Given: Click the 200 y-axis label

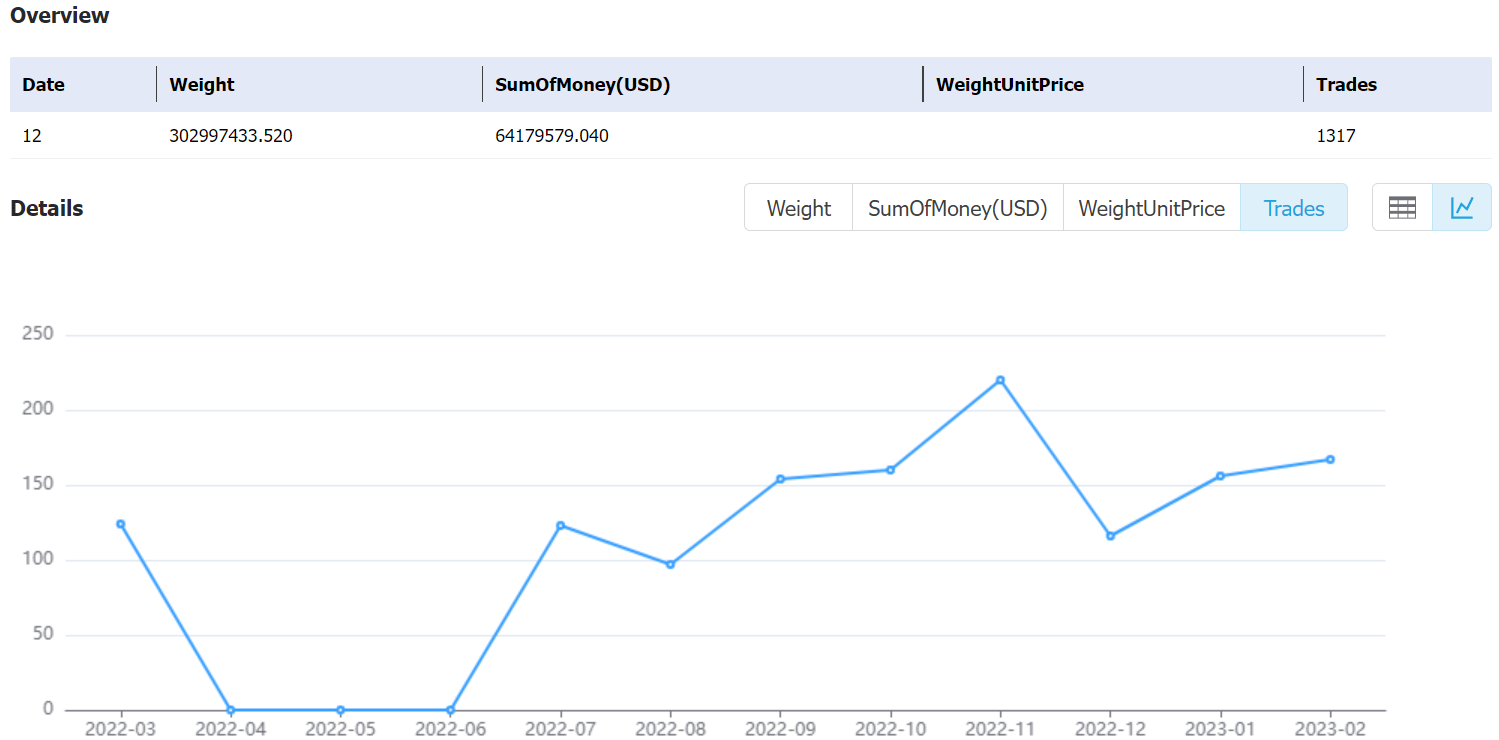Looking at the screenshot, I should click(37, 409).
